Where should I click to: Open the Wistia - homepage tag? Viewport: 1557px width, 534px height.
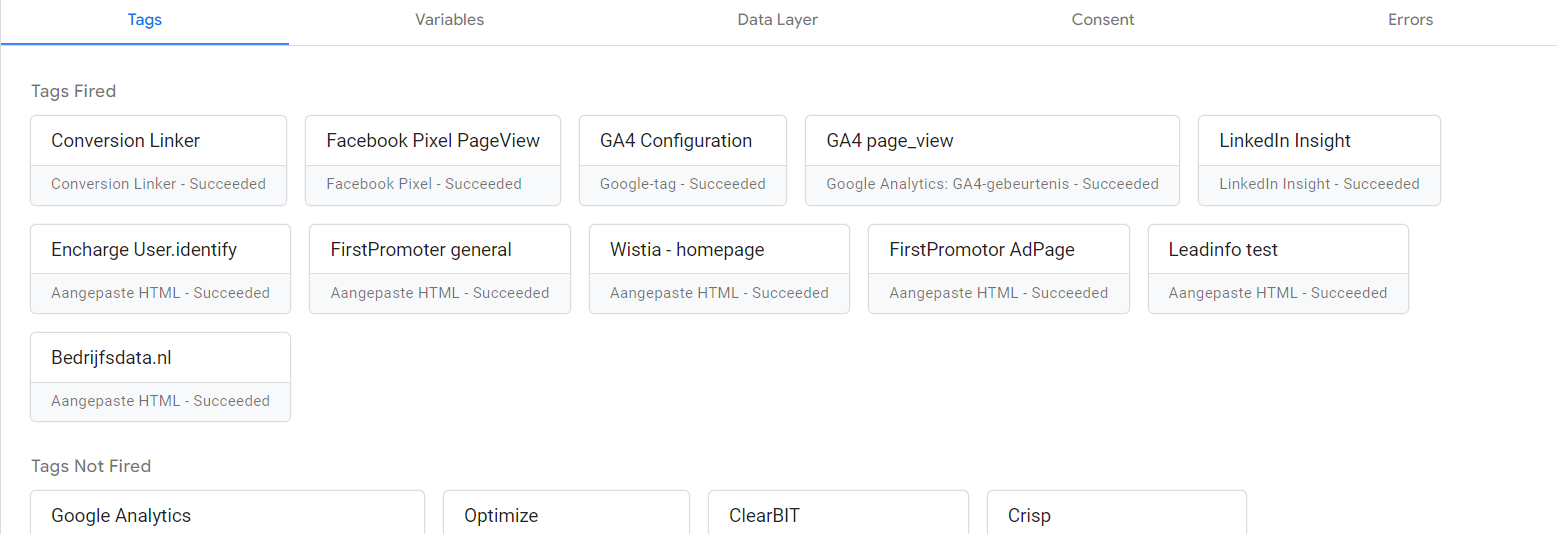pyautogui.click(x=718, y=269)
